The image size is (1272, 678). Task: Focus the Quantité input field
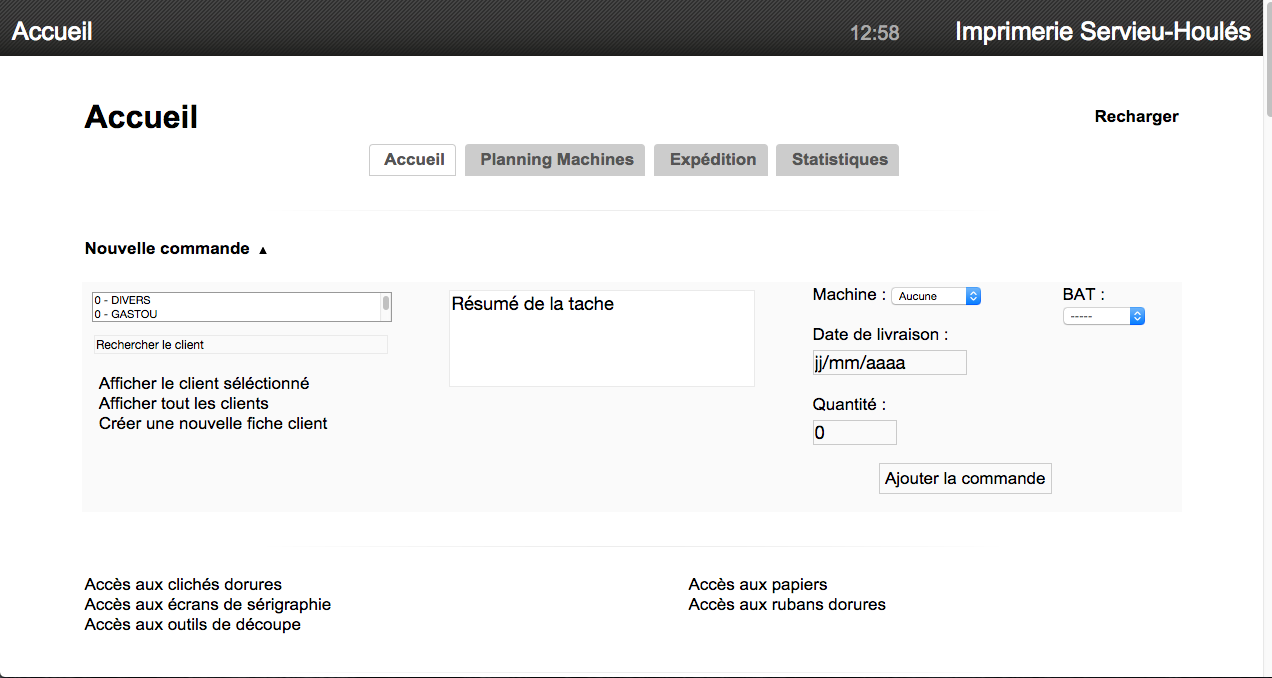(854, 433)
